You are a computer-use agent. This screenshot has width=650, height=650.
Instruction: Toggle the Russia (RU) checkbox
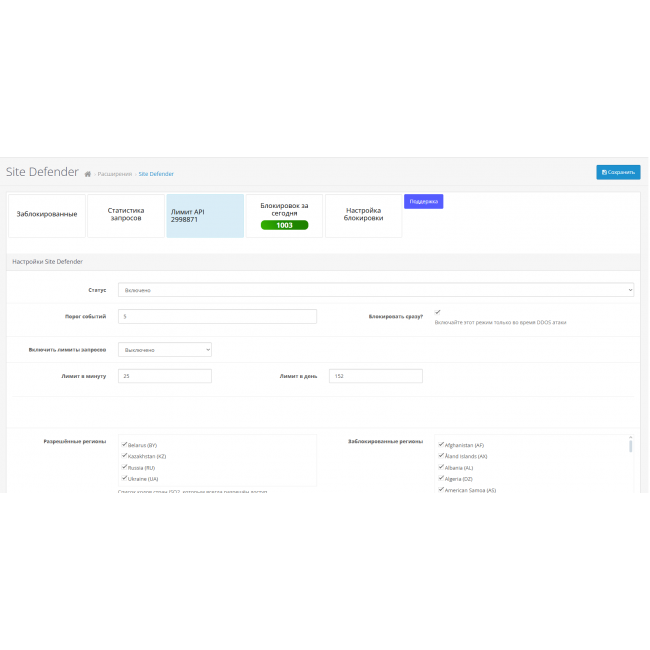coord(124,467)
